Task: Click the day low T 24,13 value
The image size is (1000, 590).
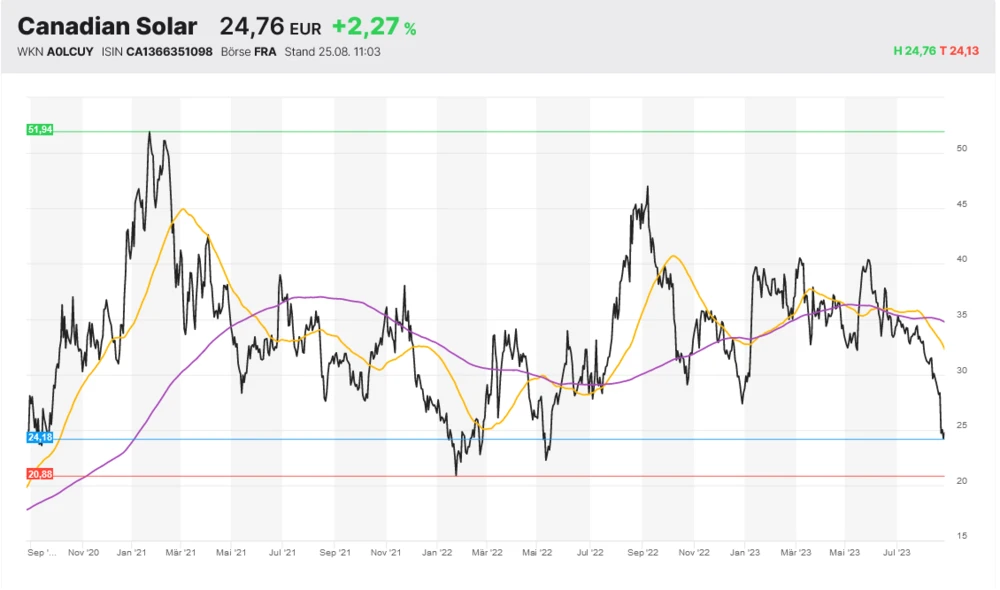Action: 963,52
